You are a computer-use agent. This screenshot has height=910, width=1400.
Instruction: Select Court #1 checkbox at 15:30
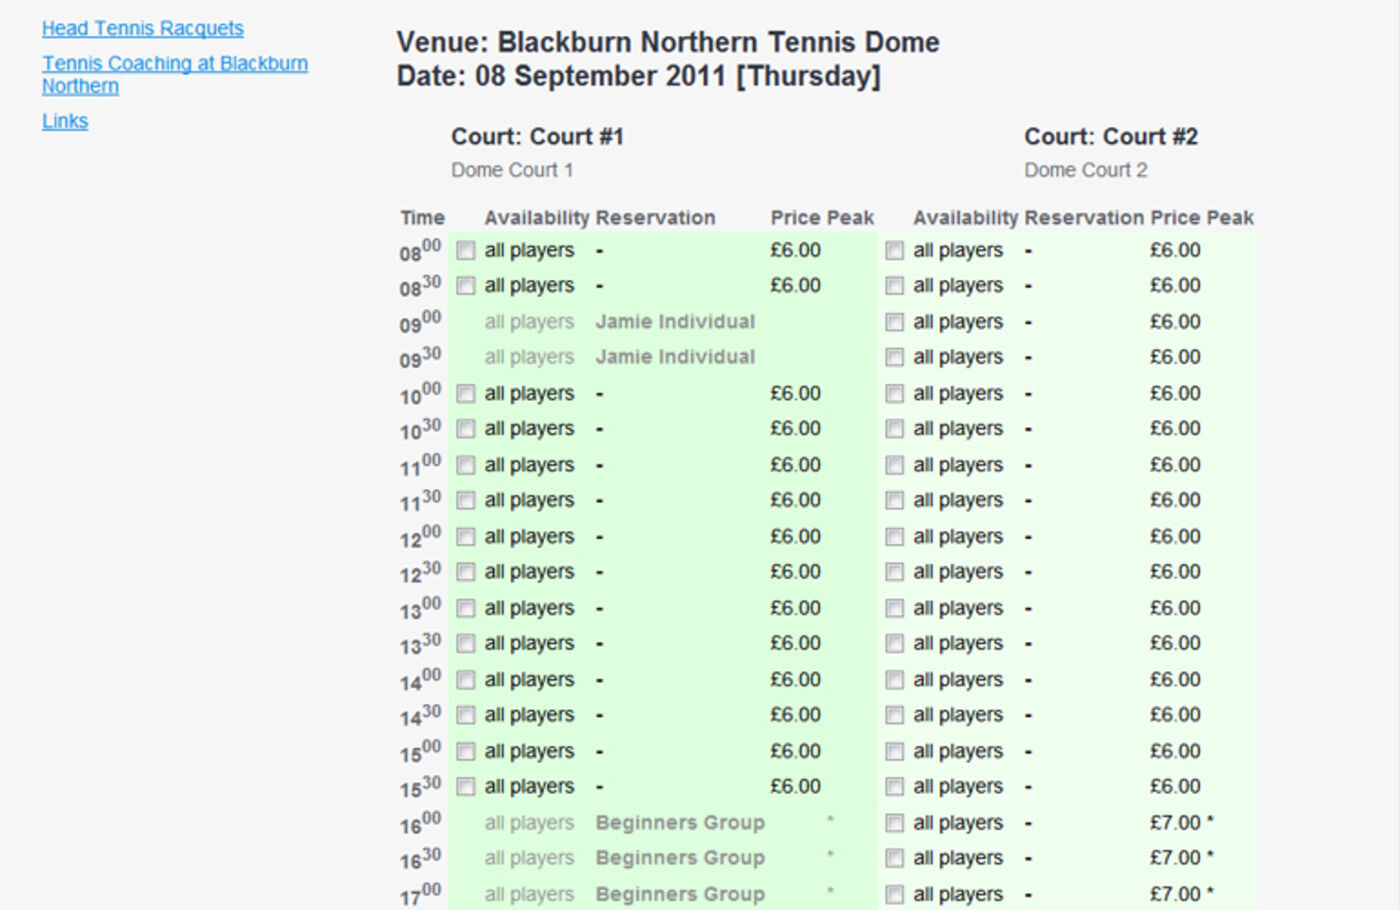(466, 787)
